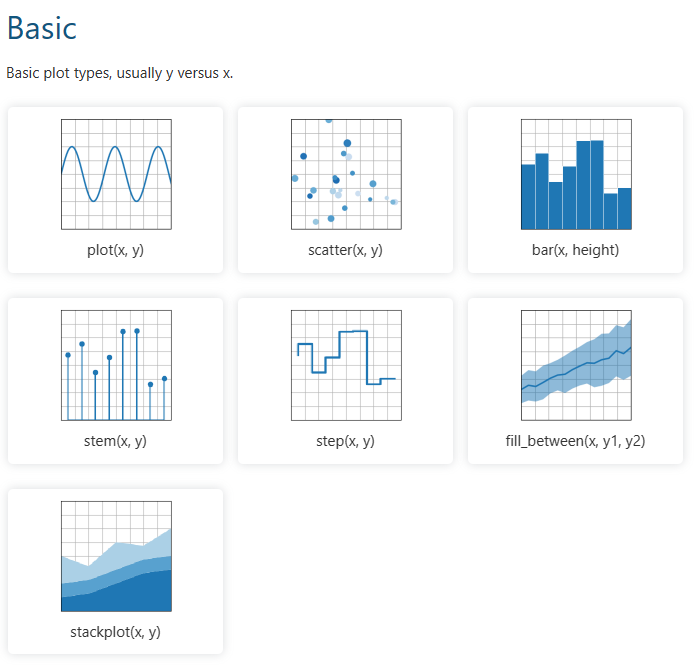Click the 'Basic plot types' description text

[x=119, y=73]
